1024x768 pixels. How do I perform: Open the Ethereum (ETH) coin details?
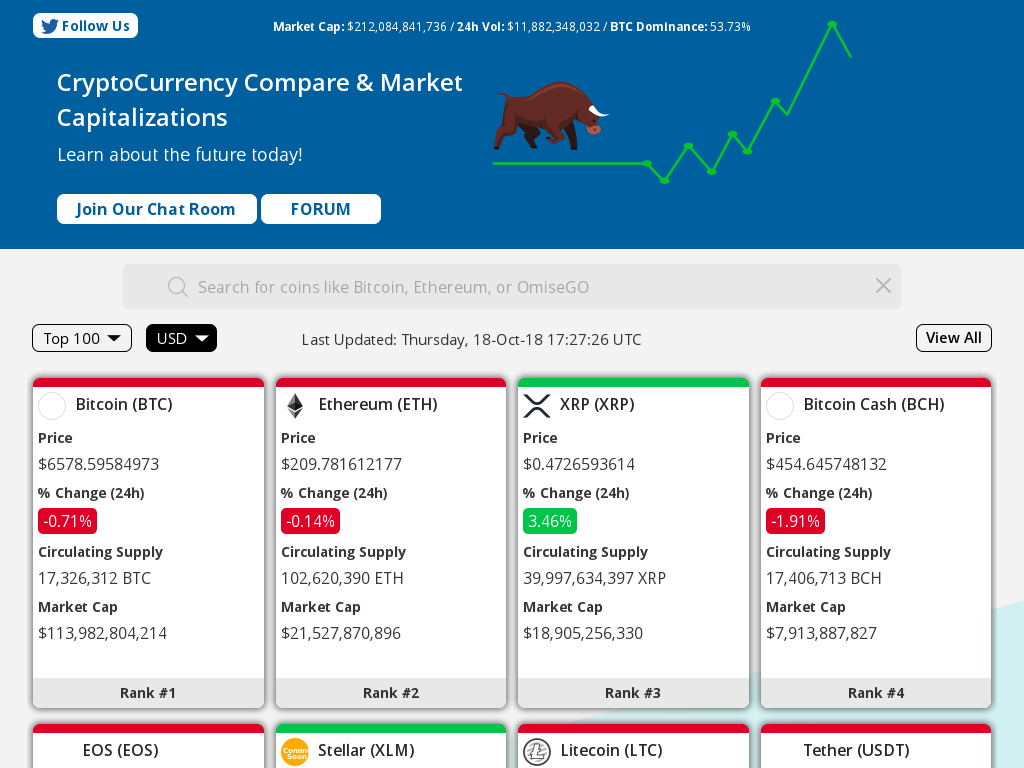tap(378, 404)
